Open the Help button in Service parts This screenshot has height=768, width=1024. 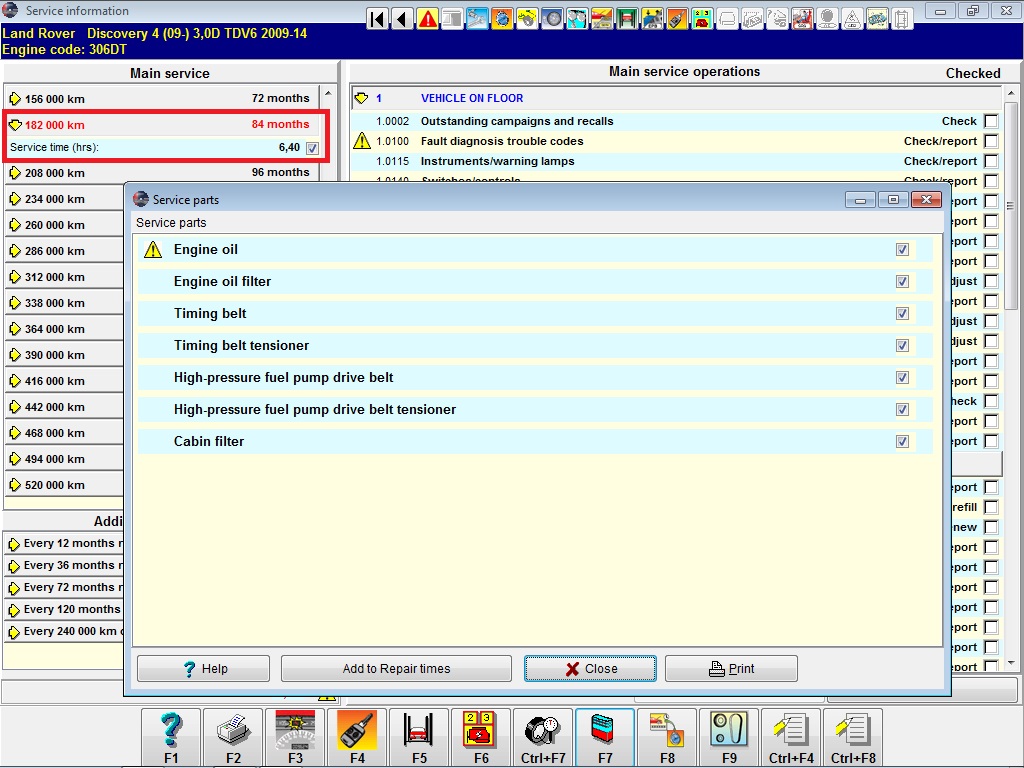click(x=203, y=669)
